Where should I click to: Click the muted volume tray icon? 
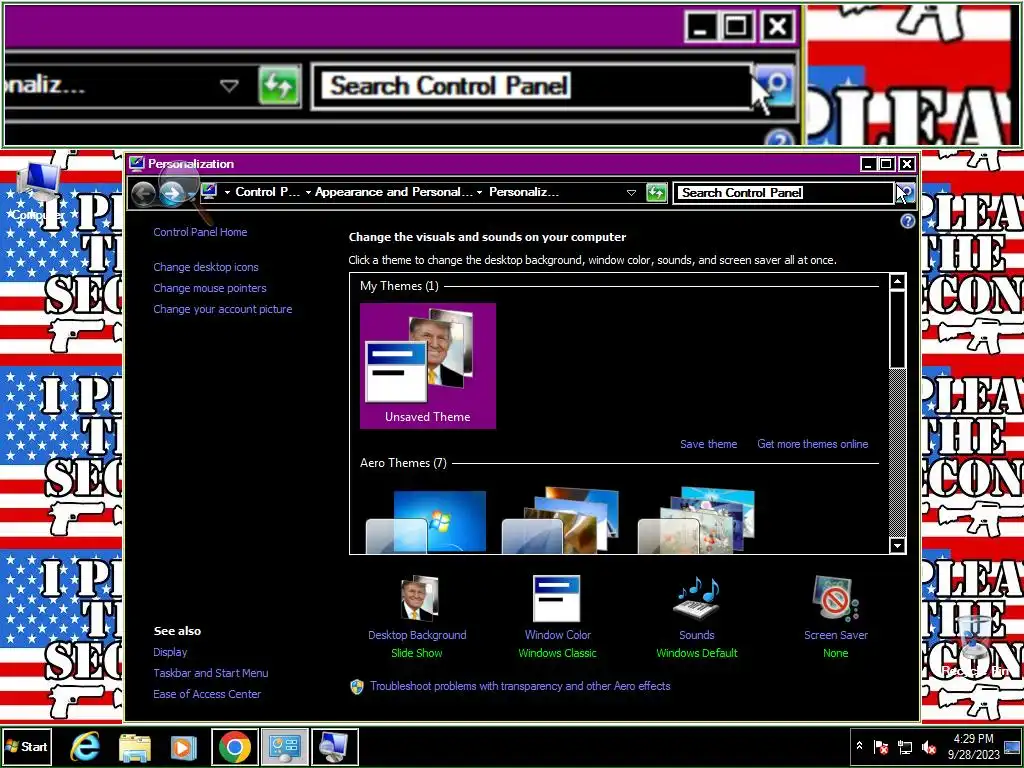click(x=928, y=746)
